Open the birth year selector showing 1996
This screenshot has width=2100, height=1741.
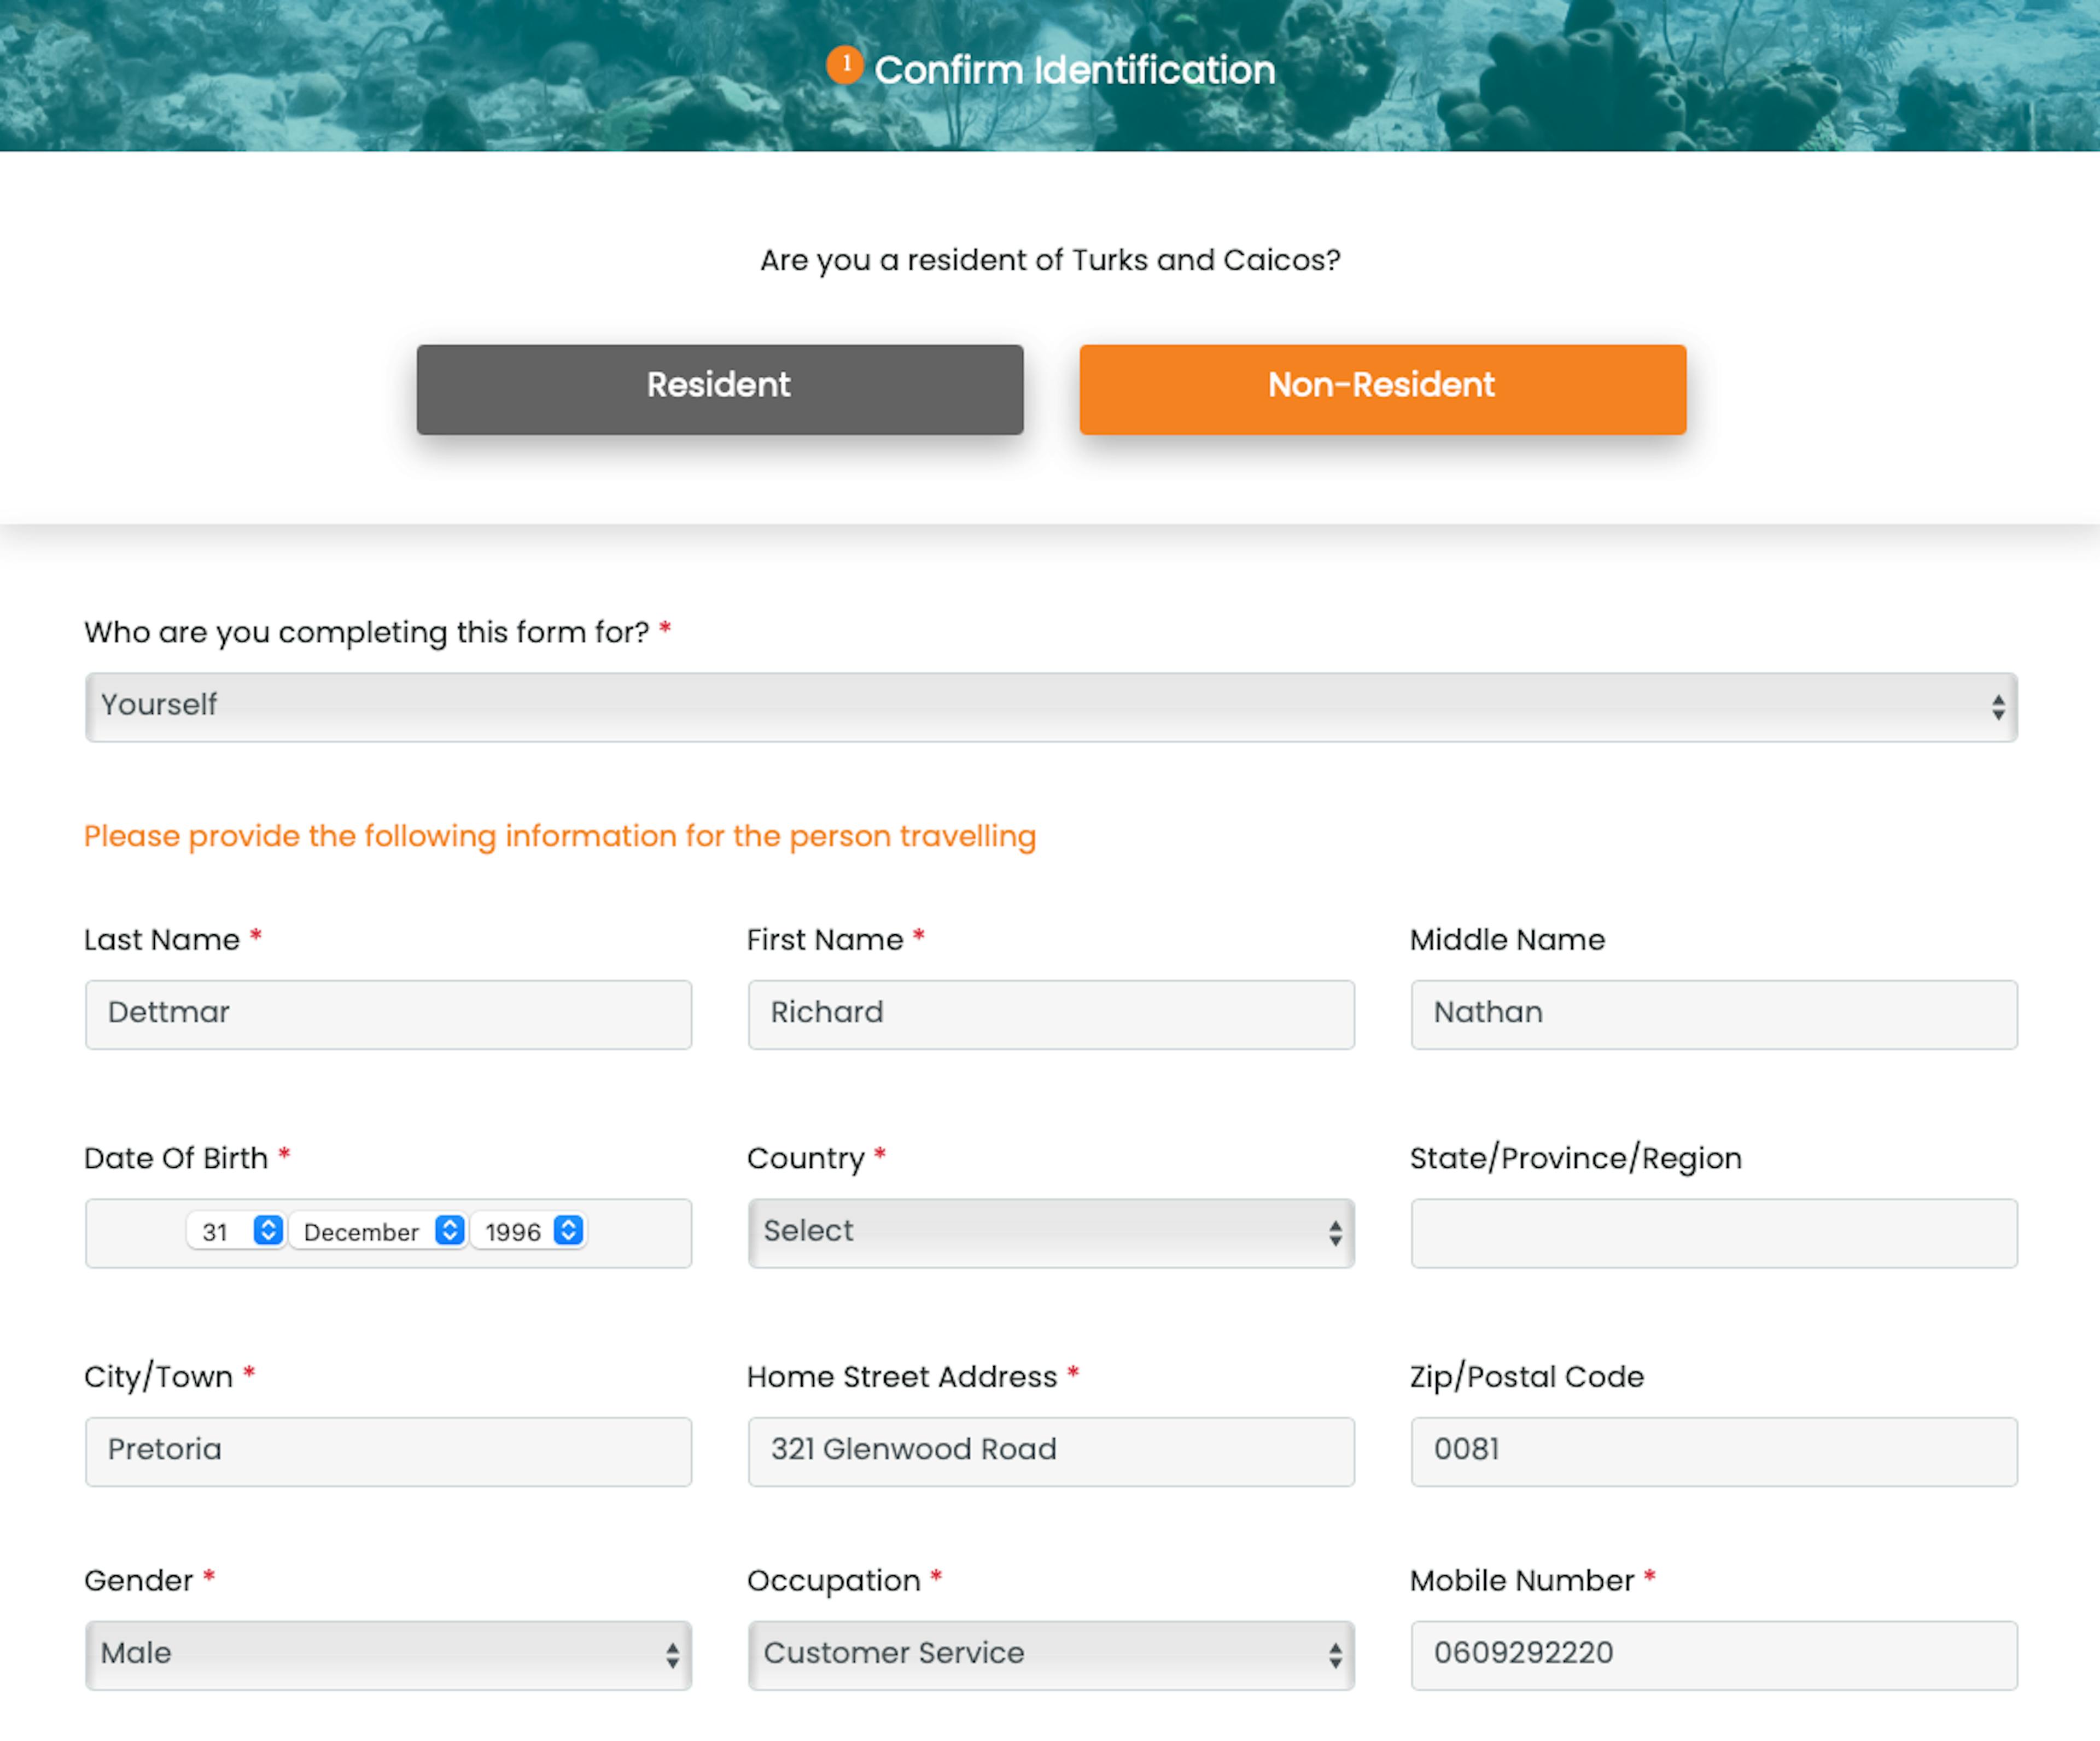coord(529,1231)
